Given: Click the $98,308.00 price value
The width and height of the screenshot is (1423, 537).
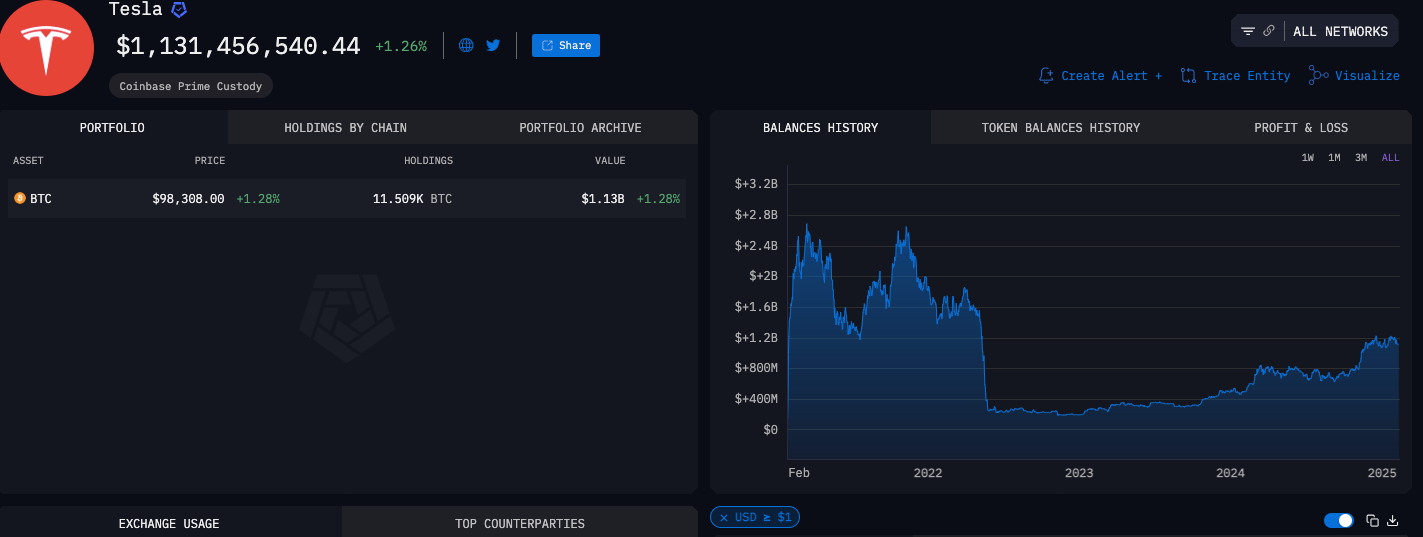Looking at the screenshot, I should pyautogui.click(x=188, y=199).
